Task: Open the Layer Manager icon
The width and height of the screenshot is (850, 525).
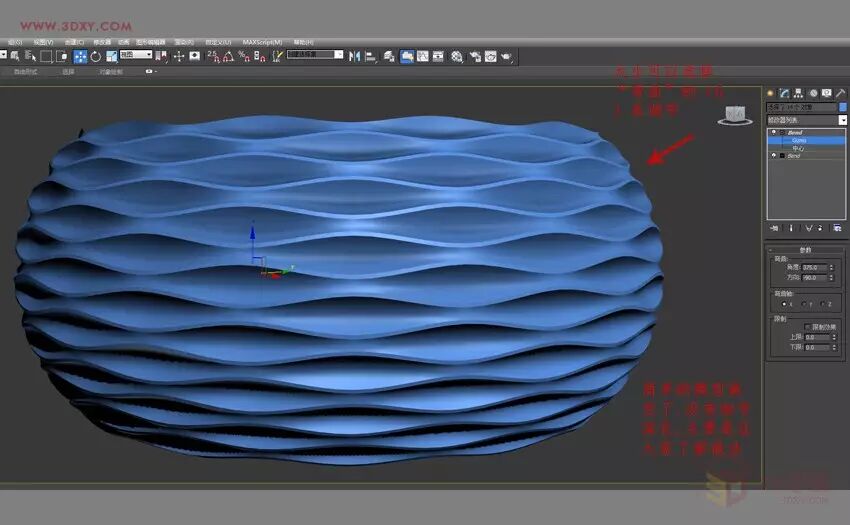Action: click(x=389, y=56)
